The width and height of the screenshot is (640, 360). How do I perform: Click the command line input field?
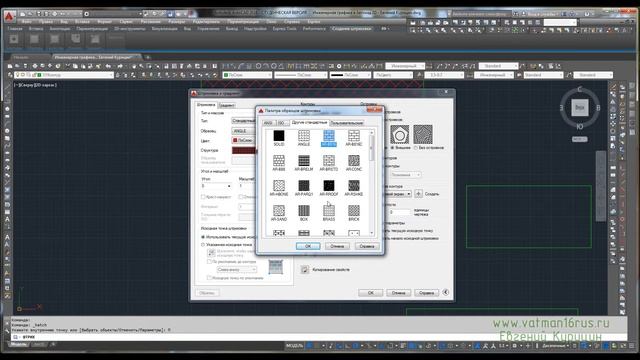[x=318, y=337]
